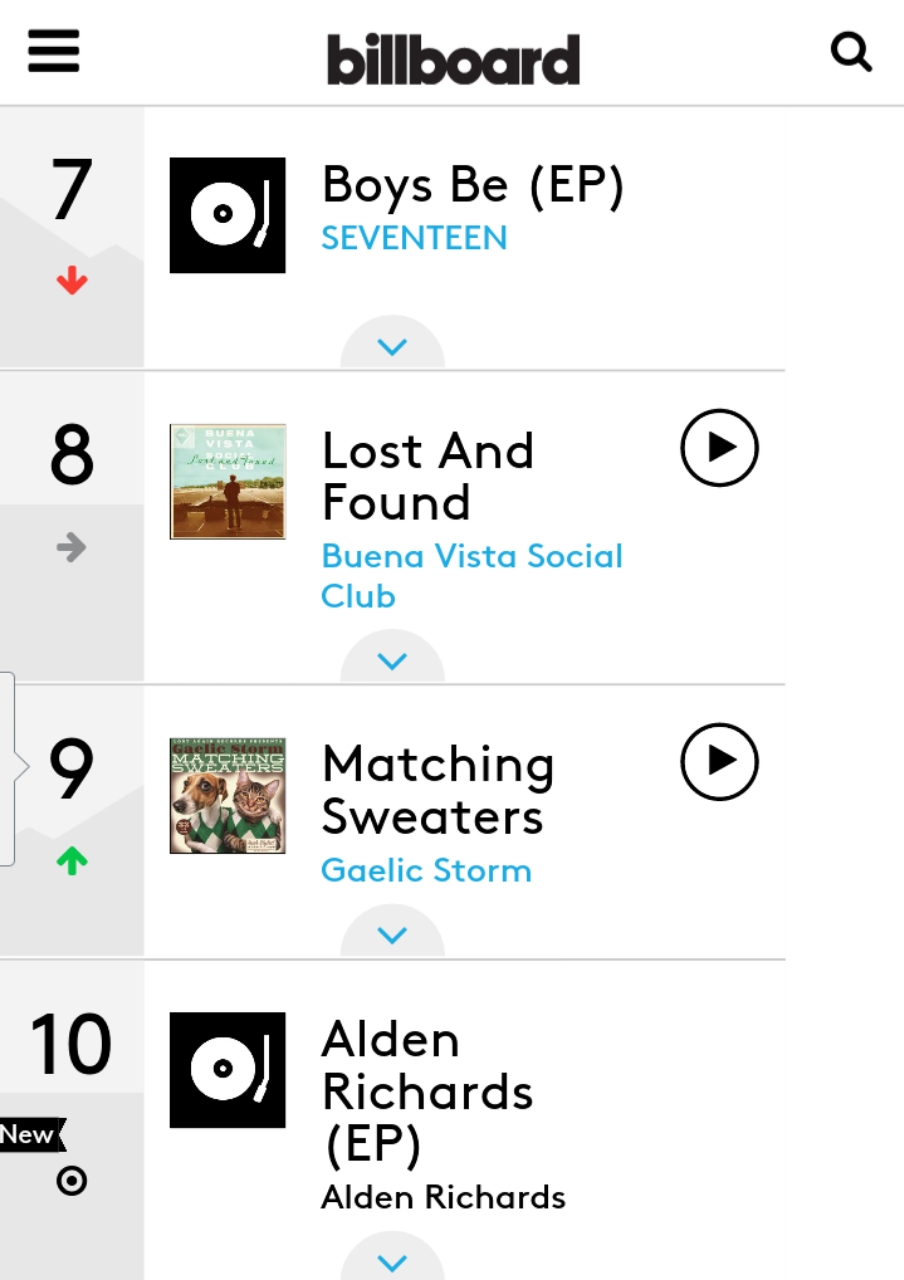Expand details for Alden Richards (EP)

pos(393,1262)
